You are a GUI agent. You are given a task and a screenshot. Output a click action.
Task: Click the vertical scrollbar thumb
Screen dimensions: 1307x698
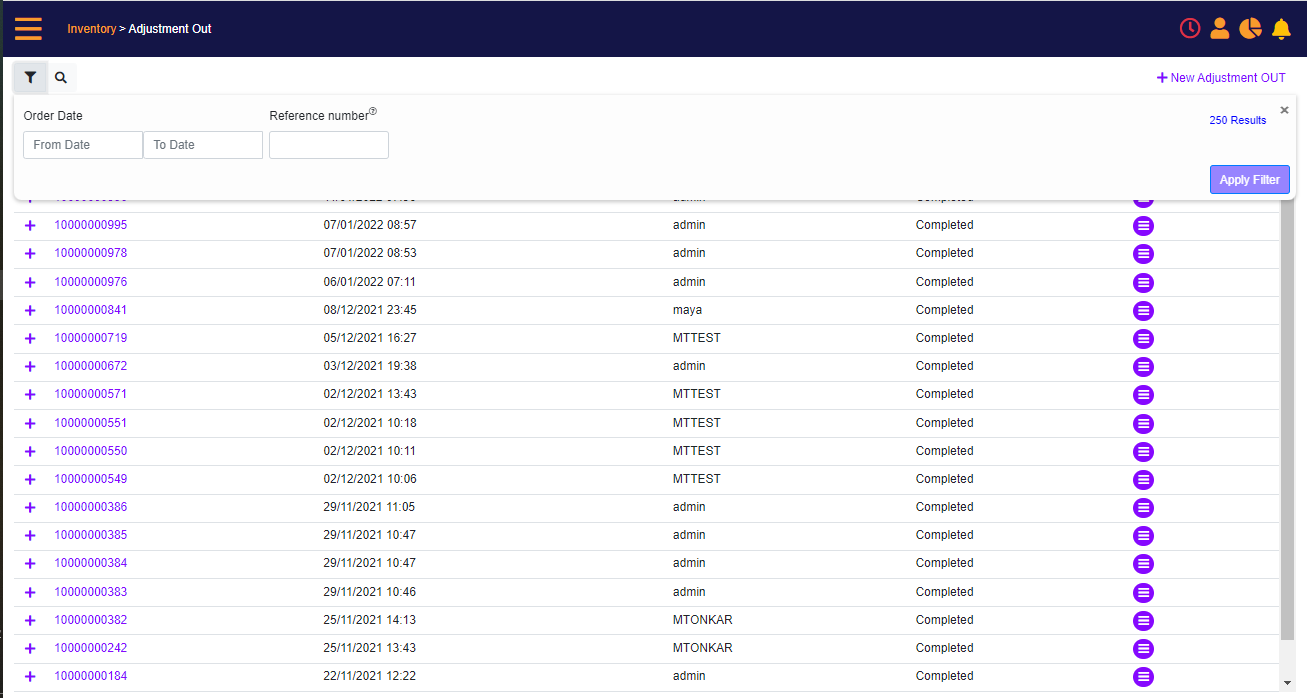[1287, 420]
